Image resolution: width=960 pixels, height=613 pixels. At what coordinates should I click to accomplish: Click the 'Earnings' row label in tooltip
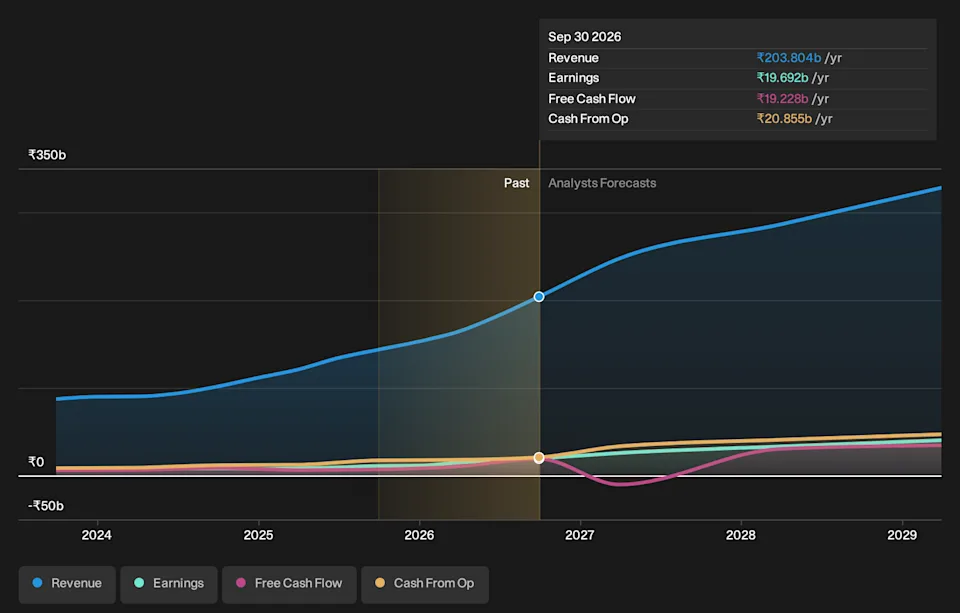point(574,78)
